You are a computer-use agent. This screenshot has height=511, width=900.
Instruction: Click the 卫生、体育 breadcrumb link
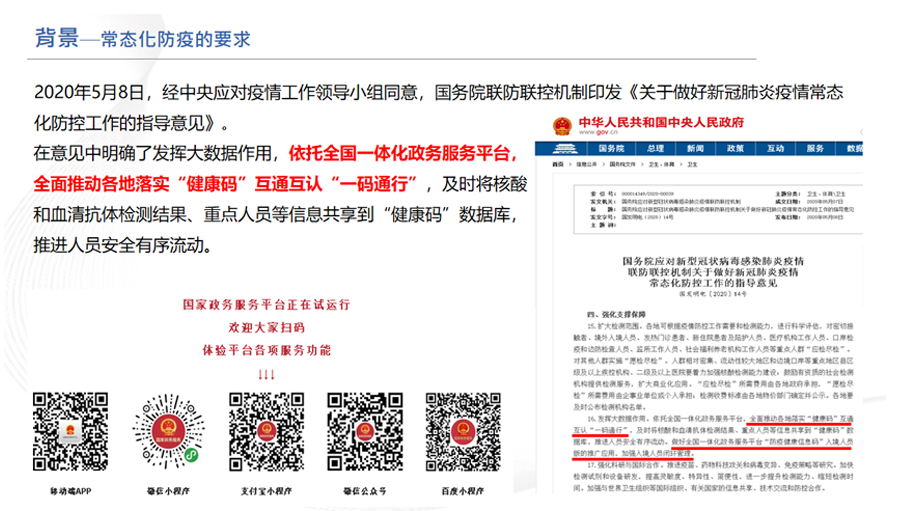click(661, 165)
